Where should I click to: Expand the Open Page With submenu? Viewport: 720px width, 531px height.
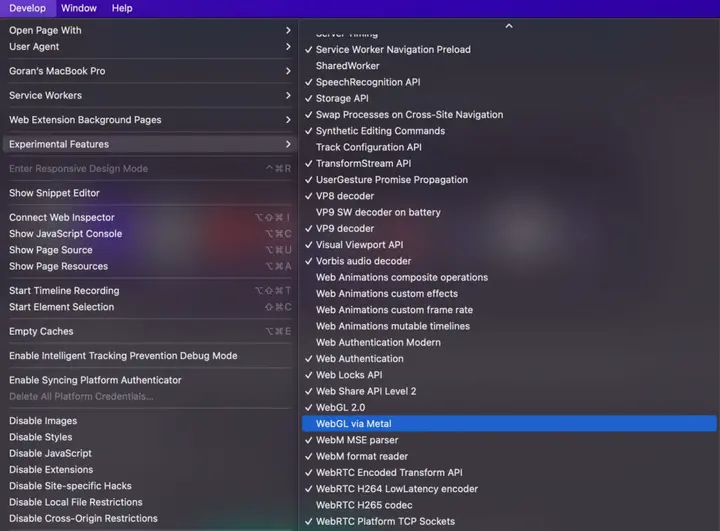[150, 30]
